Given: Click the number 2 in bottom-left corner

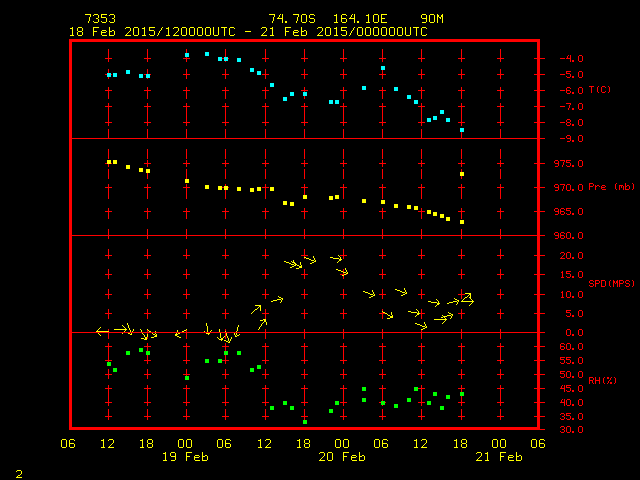Looking at the screenshot, I should (x=18, y=472).
